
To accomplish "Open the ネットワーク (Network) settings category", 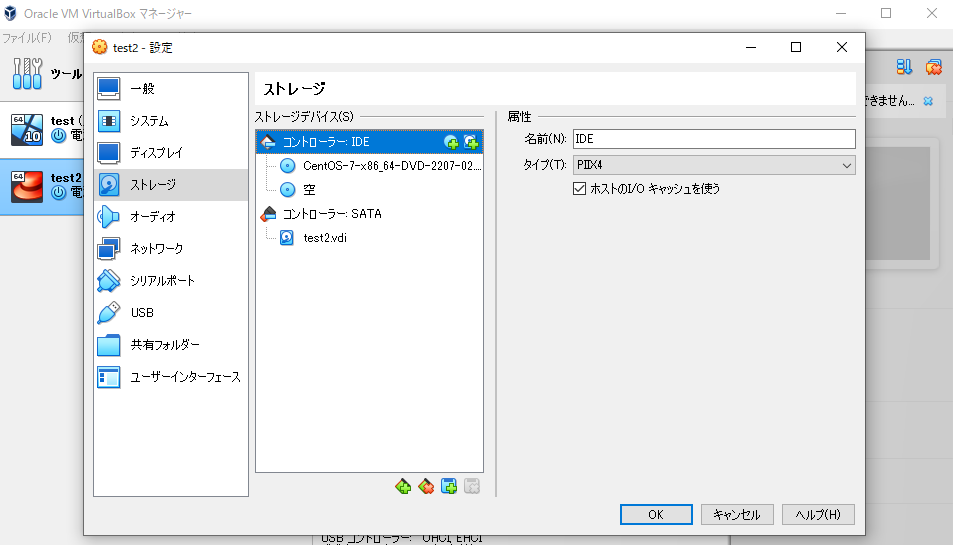I will 171,249.
